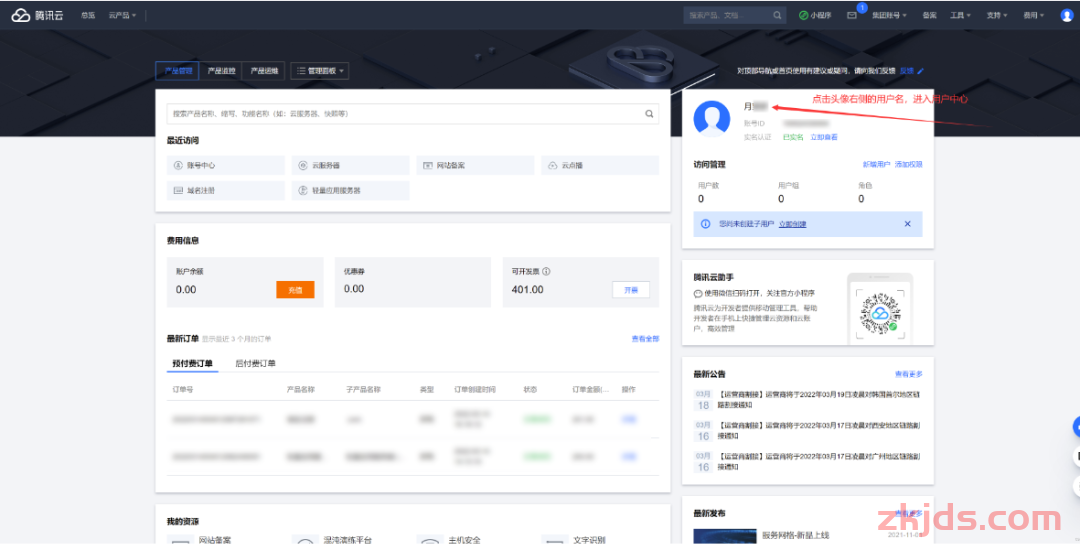Screen dimensions: 1080x550
Task: Click the info icon in sub-user notice
Action: (705, 224)
